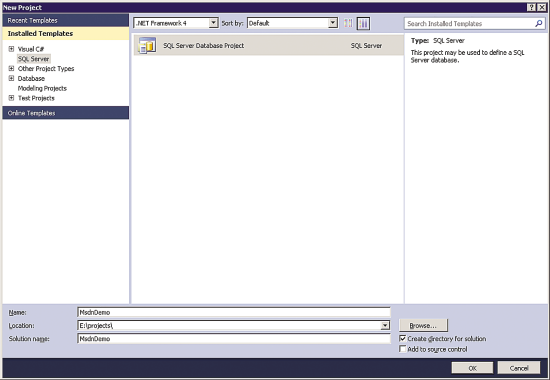The width and height of the screenshot is (550, 380).
Task: Select Test Projects template category
Action: 36,98
